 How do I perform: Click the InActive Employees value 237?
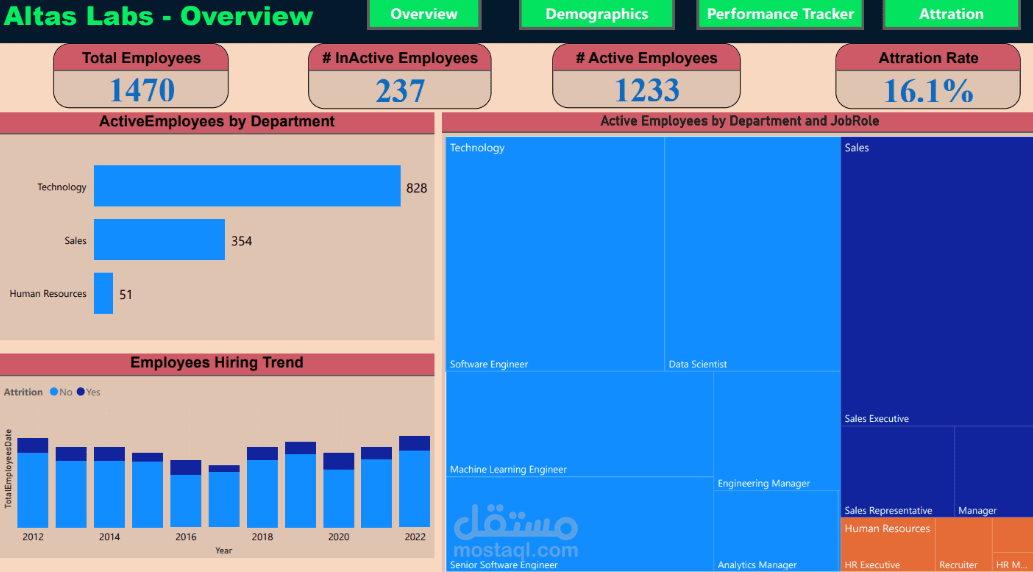[400, 90]
